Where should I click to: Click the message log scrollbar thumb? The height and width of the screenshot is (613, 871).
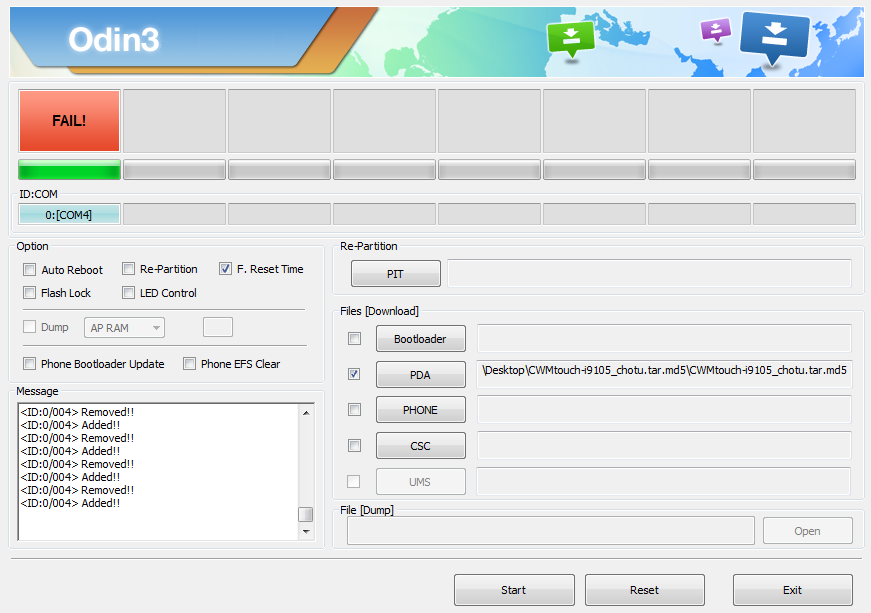tap(306, 514)
